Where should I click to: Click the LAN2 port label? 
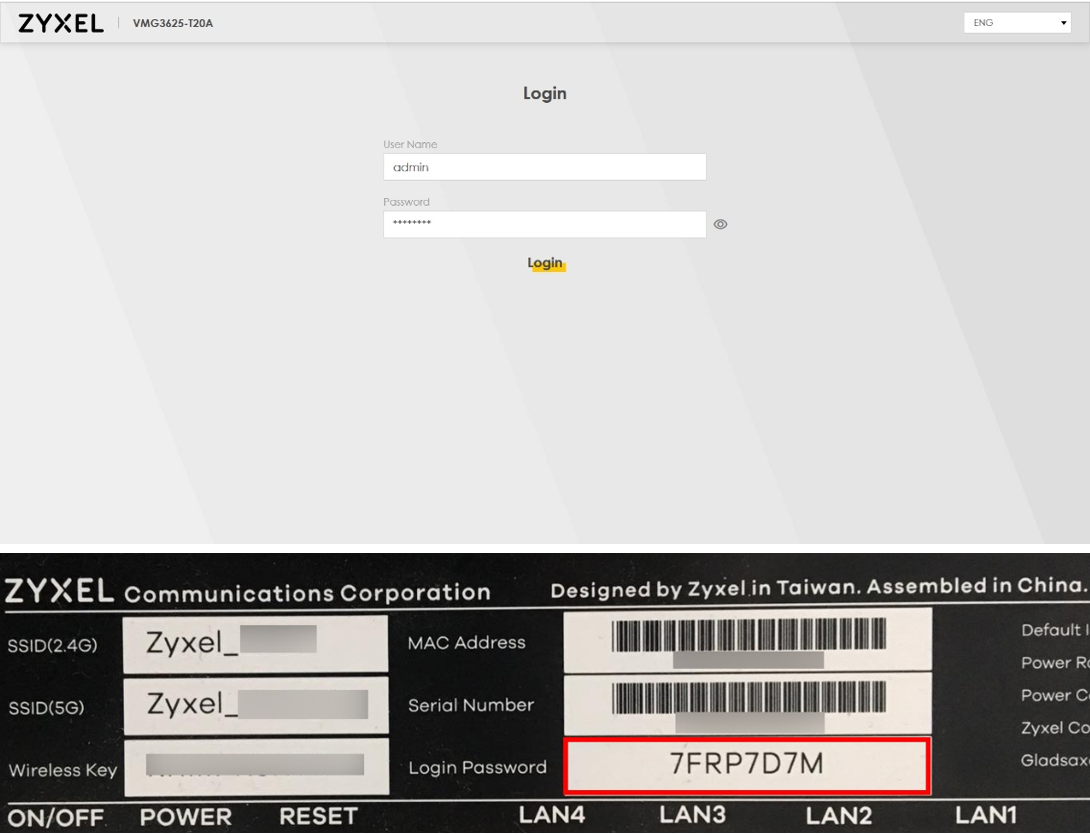click(x=838, y=815)
